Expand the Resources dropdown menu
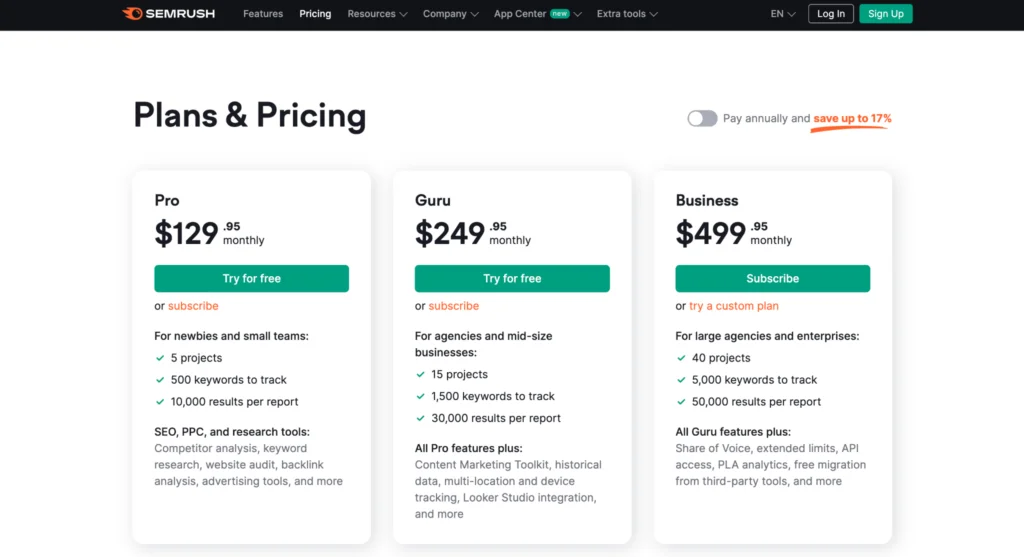This screenshot has height=557, width=1024. point(377,14)
